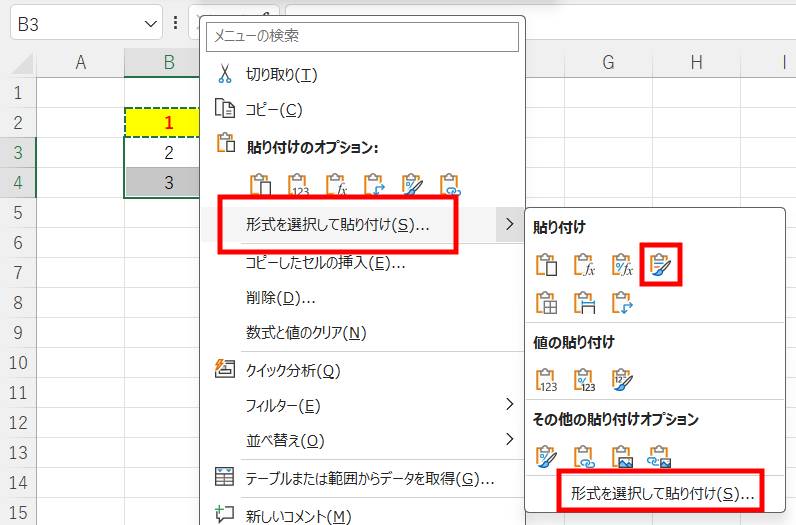Click the three-dot handle next to the Name Box
This screenshot has height=525, width=796.
tap(175, 23)
